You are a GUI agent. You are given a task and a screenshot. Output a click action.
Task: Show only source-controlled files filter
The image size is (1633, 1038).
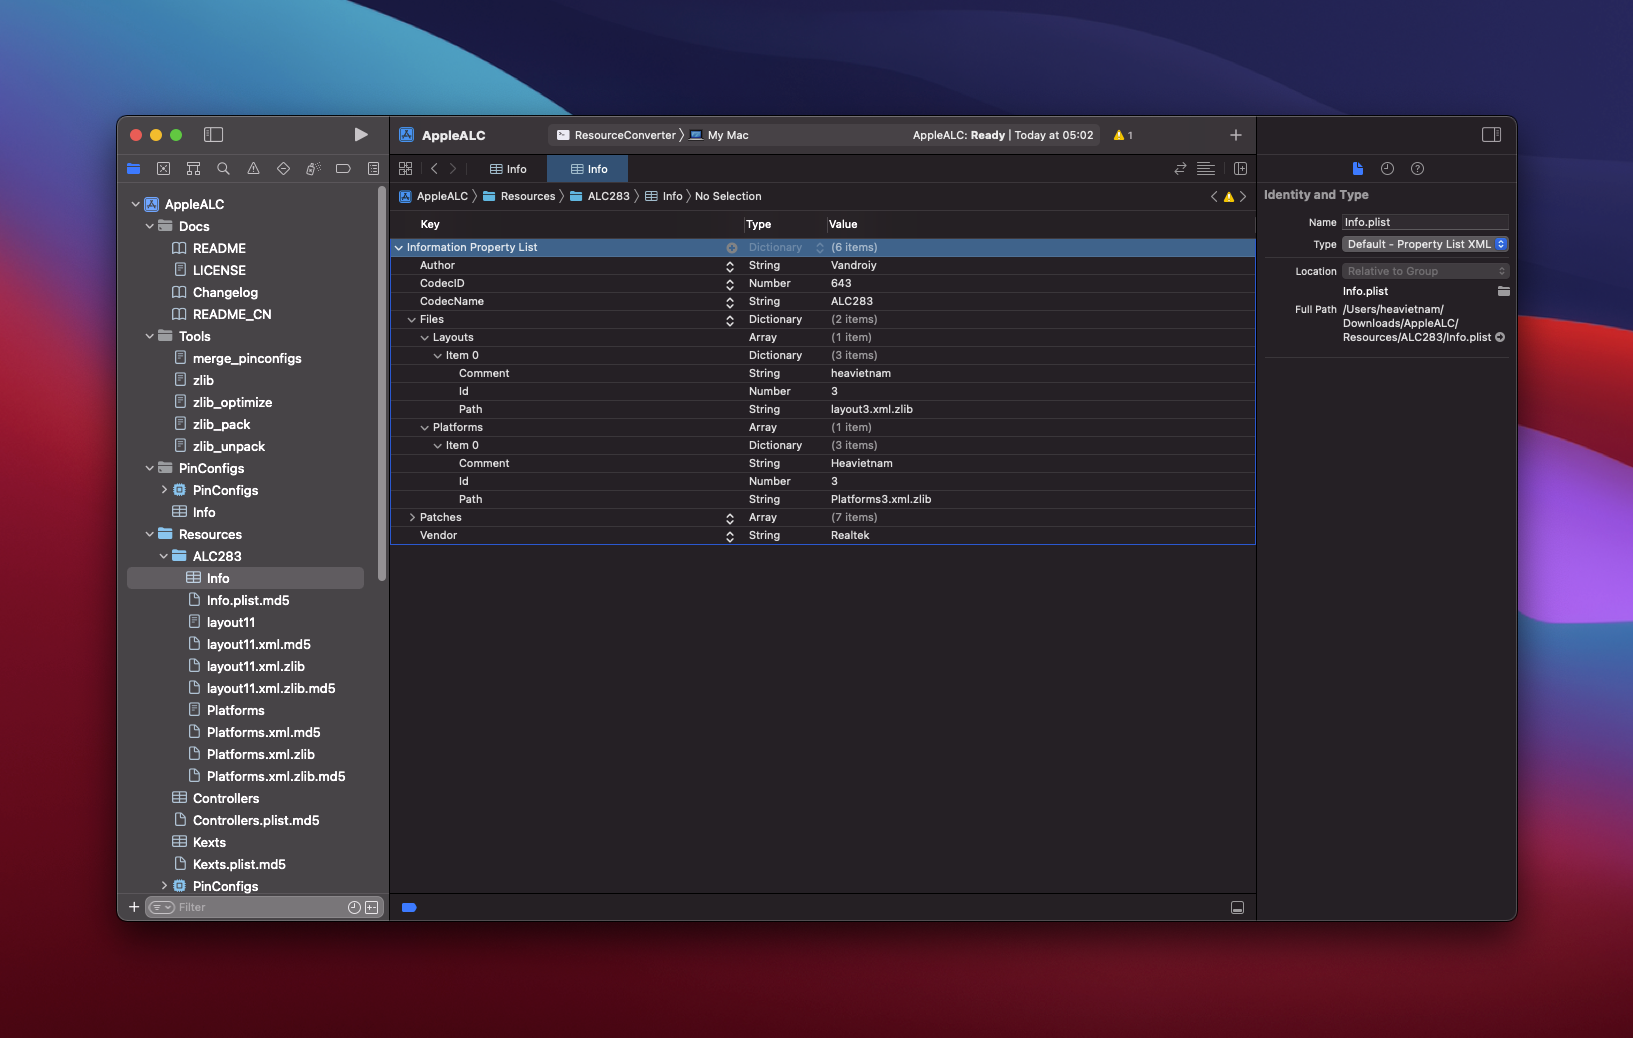(x=372, y=907)
